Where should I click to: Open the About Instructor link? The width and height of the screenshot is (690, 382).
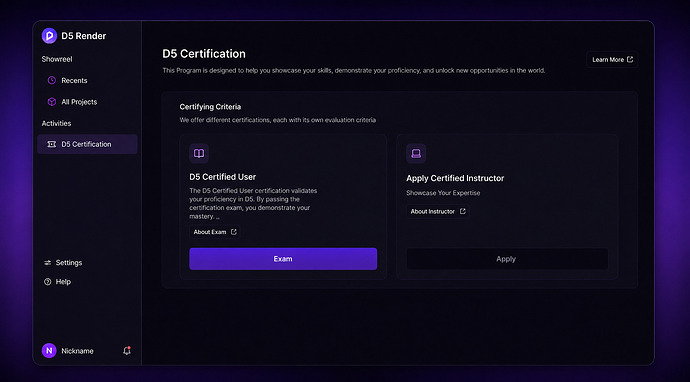tap(437, 211)
